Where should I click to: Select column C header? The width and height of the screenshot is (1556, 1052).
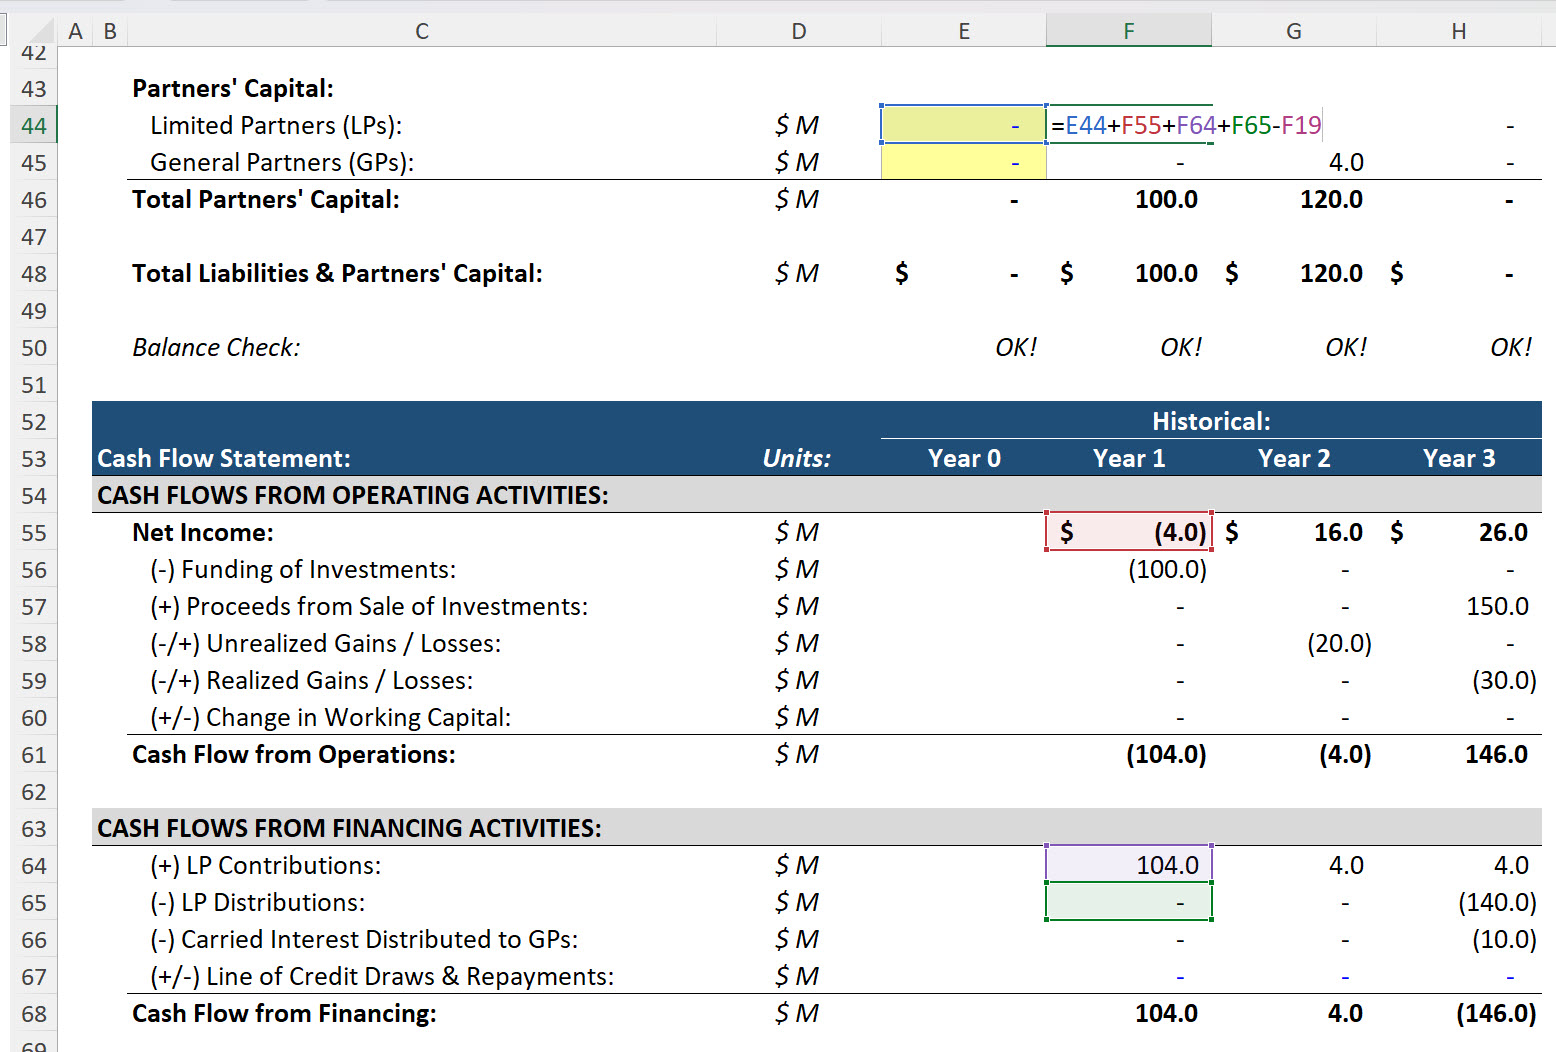click(x=422, y=31)
